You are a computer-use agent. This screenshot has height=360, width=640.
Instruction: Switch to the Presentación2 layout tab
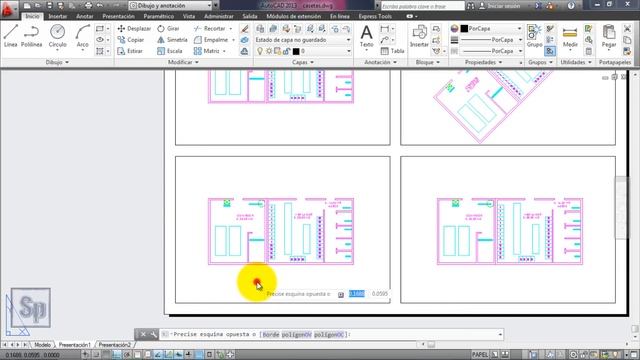114,345
